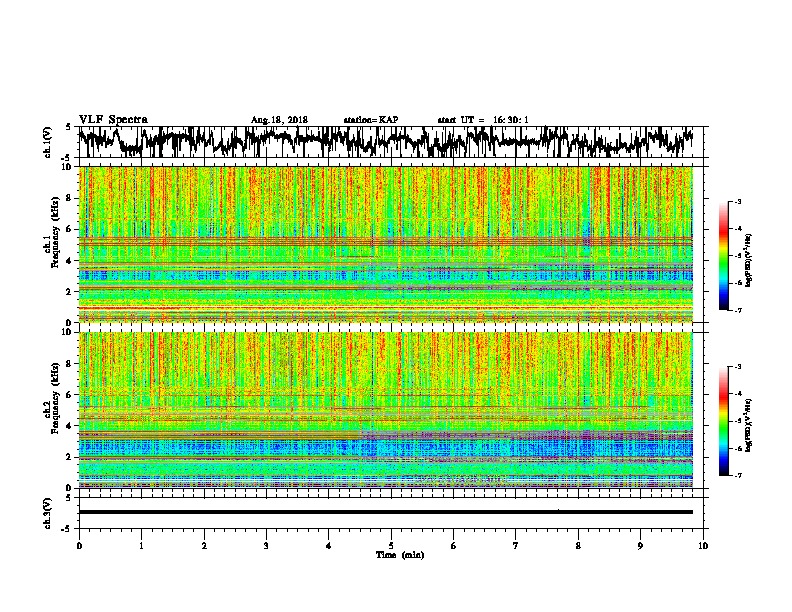This screenshot has width=792, height=612.
Task: Click the "VLF Spectra" plot title
Action: [113, 120]
